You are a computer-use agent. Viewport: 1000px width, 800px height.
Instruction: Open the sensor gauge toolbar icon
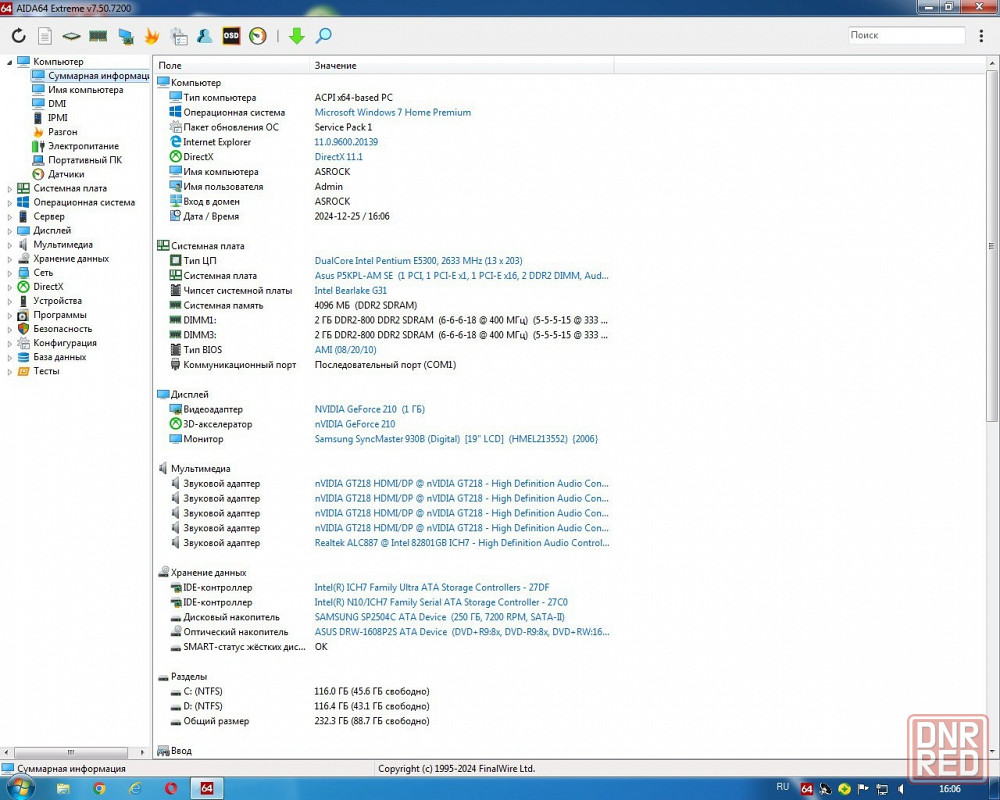[x=258, y=36]
